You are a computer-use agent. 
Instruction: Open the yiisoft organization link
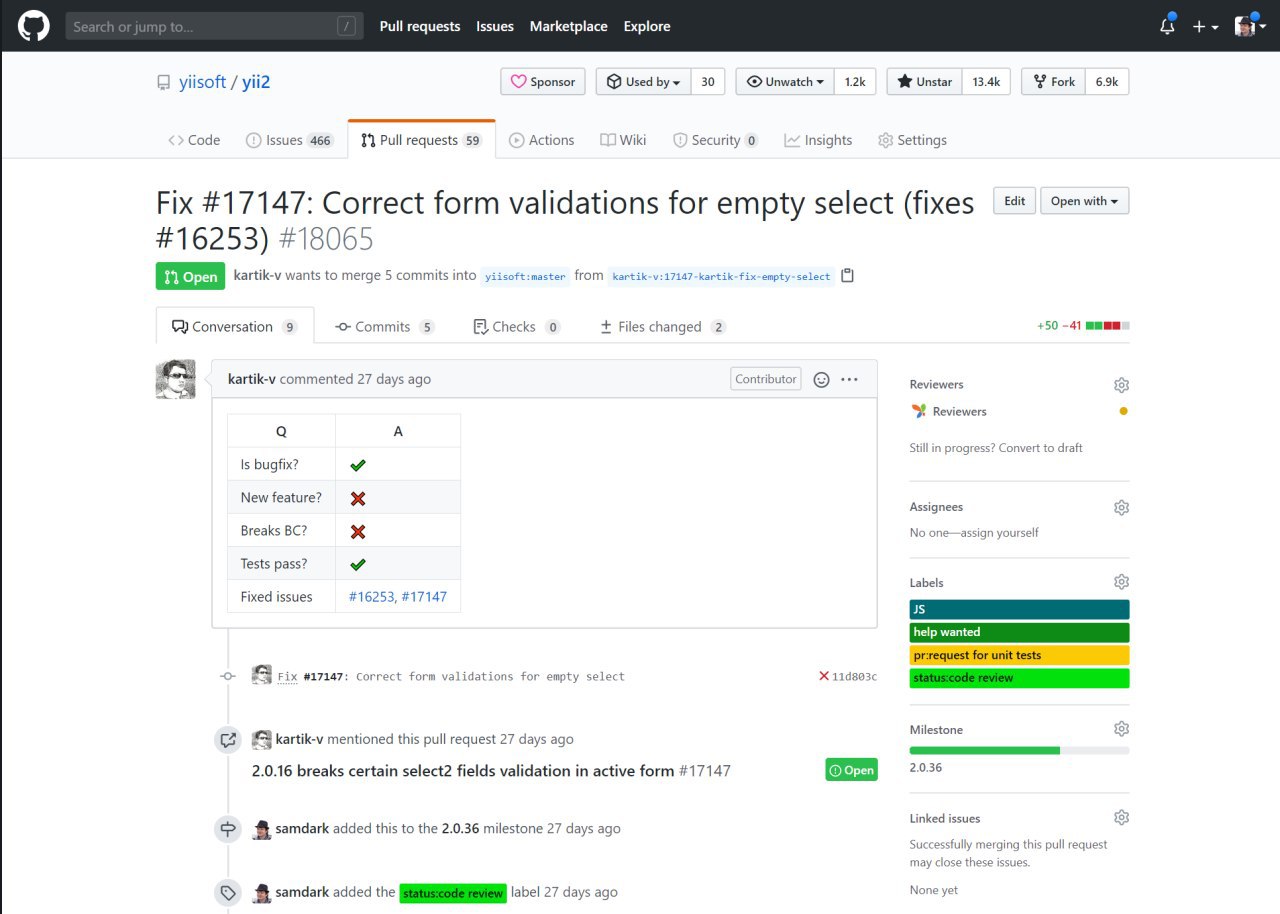coord(202,82)
